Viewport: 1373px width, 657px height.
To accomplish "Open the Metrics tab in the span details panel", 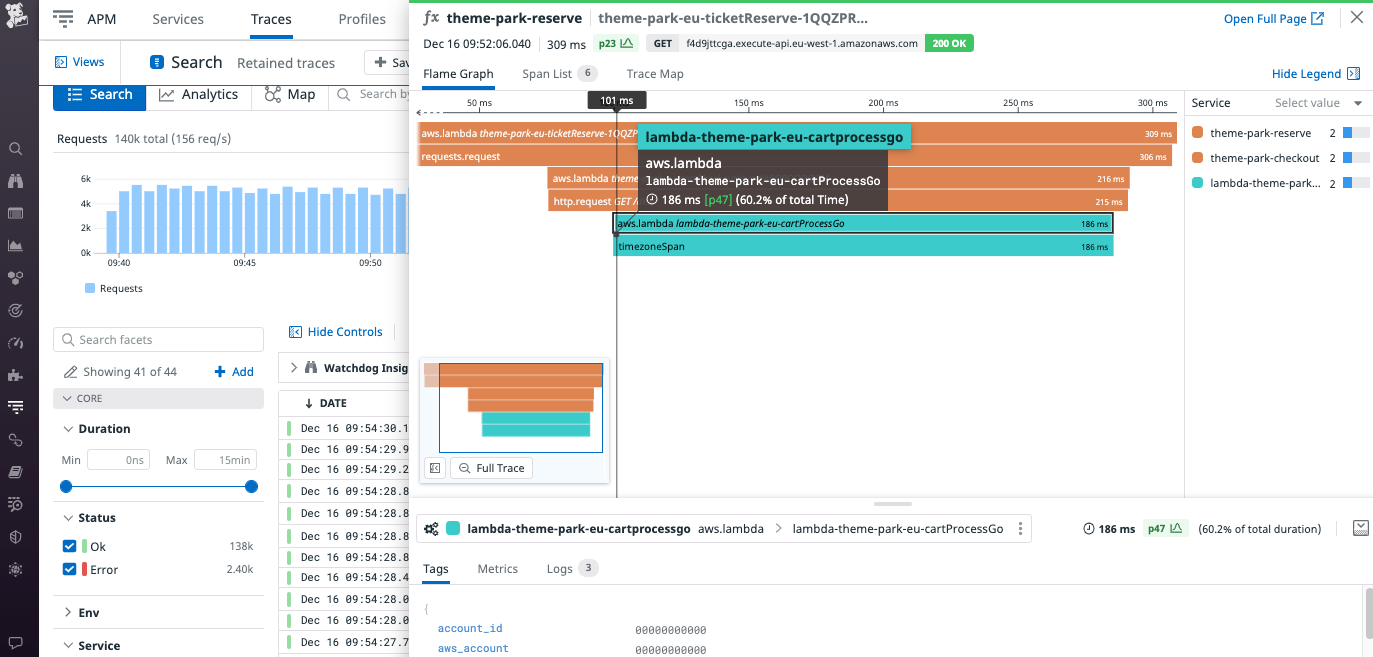I will [497, 568].
